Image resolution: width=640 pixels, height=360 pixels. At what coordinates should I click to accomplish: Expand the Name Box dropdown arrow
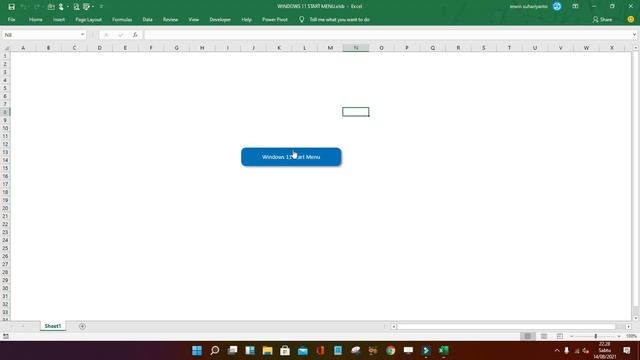point(82,35)
